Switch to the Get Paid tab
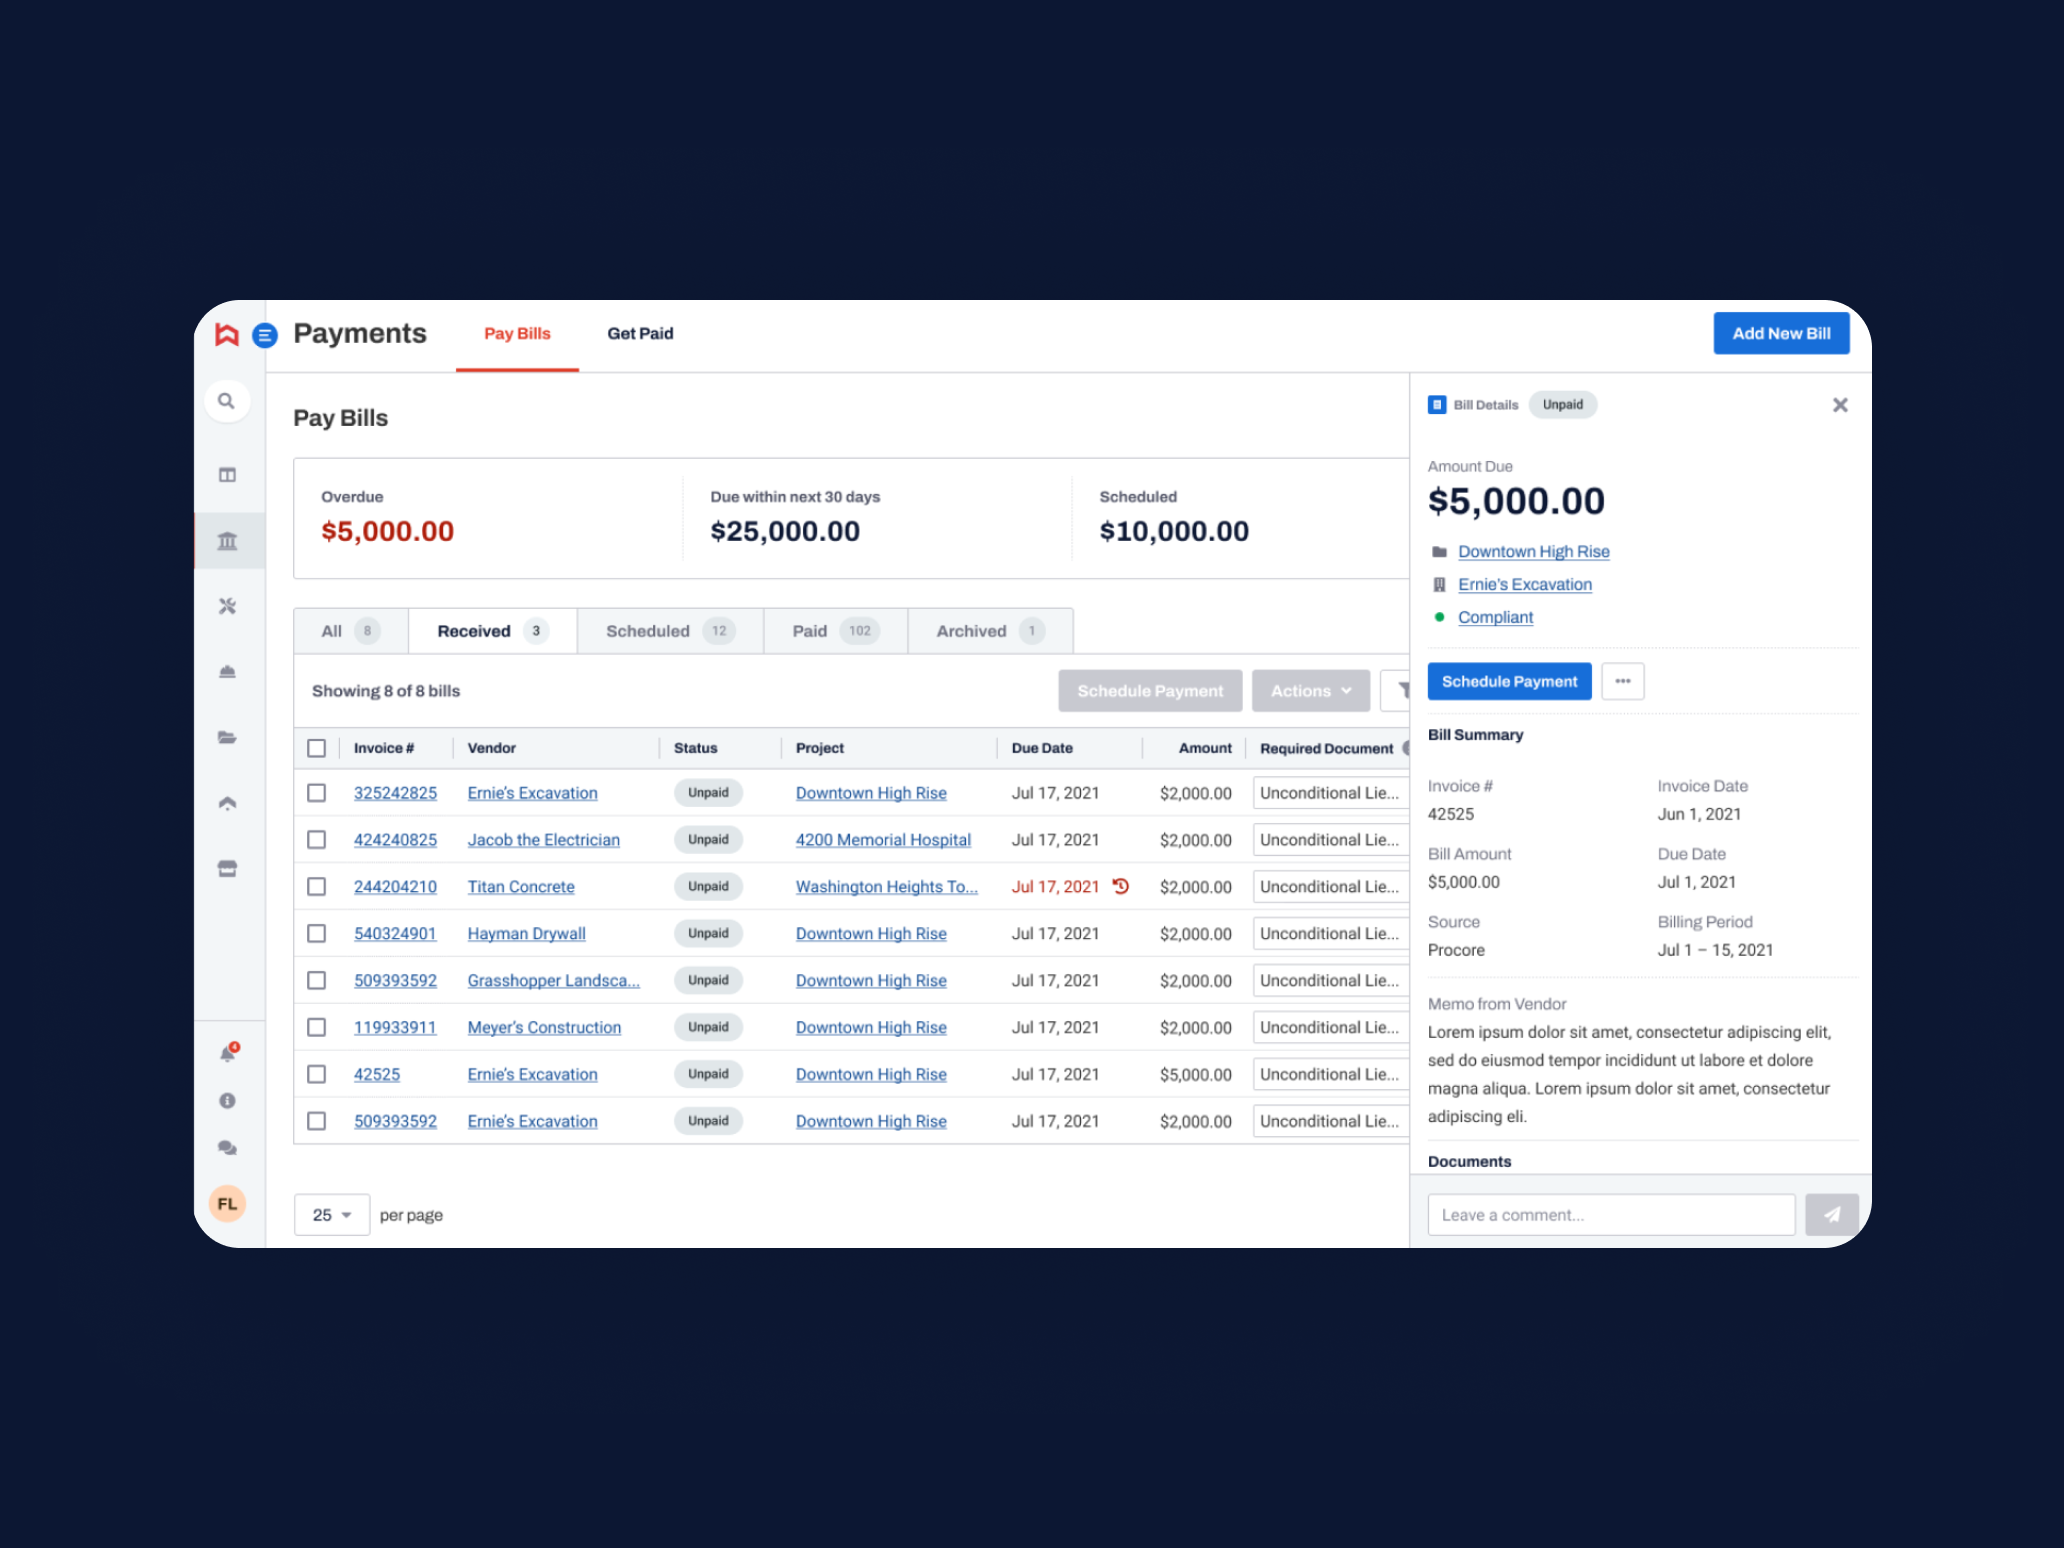 [640, 334]
